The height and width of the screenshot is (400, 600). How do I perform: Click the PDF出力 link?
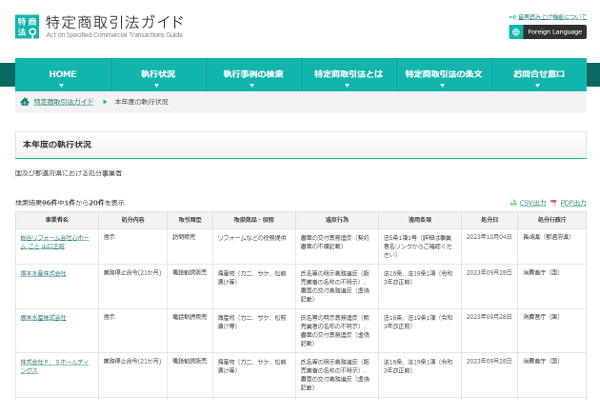pyautogui.click(x=573, y=203)
